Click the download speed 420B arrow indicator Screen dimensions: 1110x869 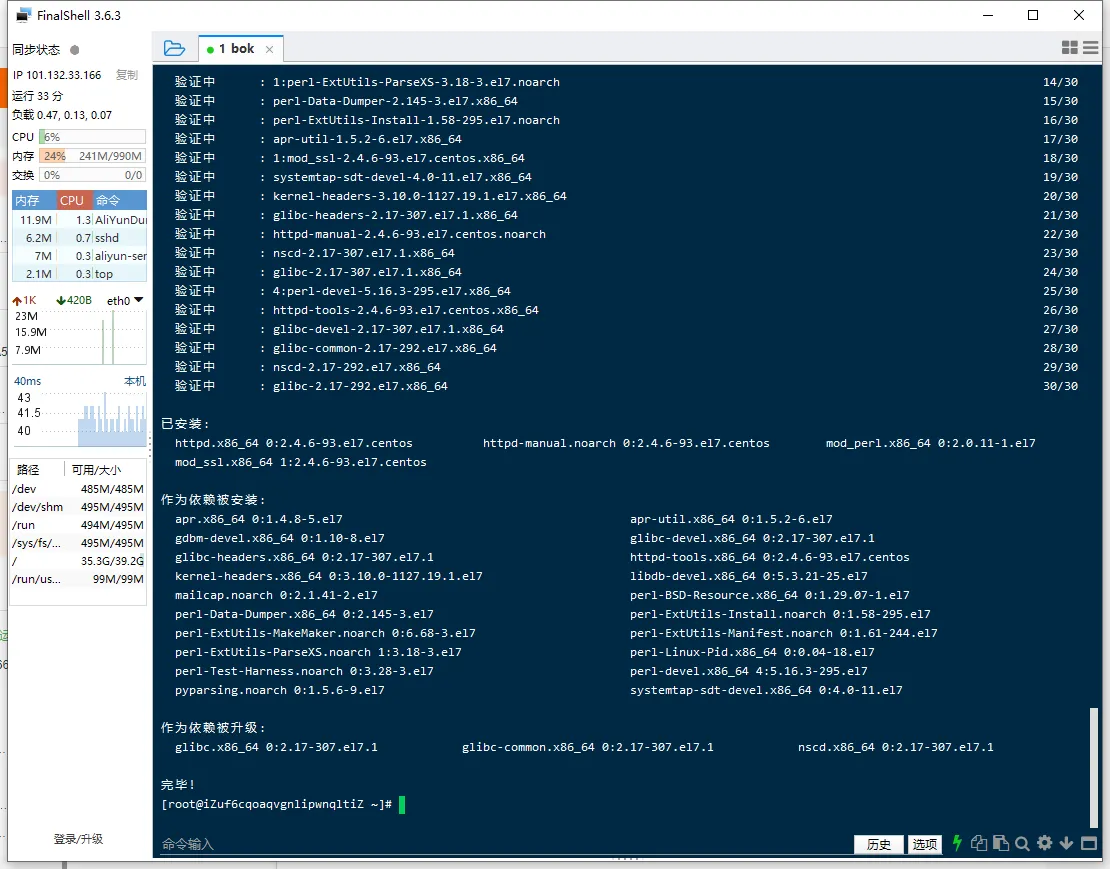(74, 301)
